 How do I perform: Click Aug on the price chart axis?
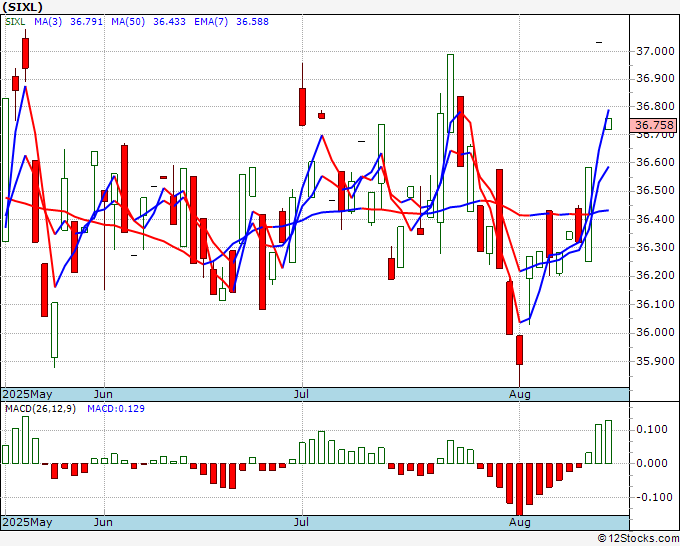[x=520, y=394]
